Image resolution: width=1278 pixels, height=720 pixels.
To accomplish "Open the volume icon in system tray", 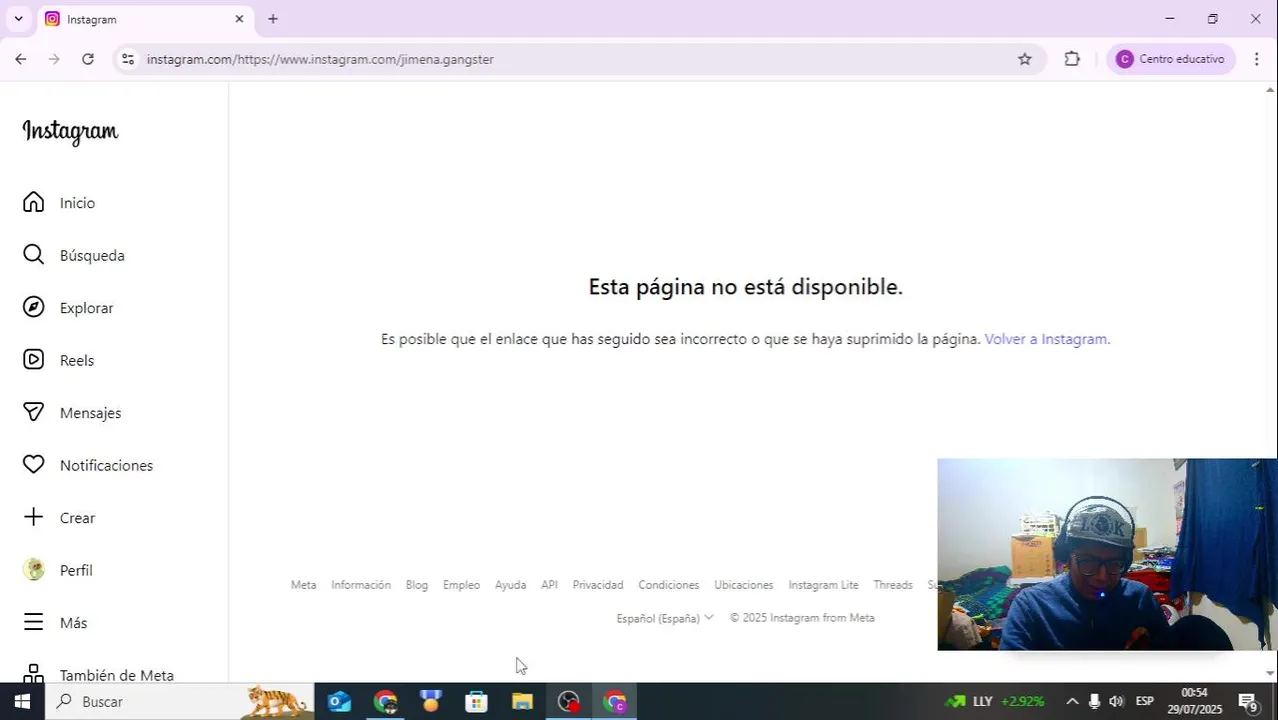I will coord(1117,701).
